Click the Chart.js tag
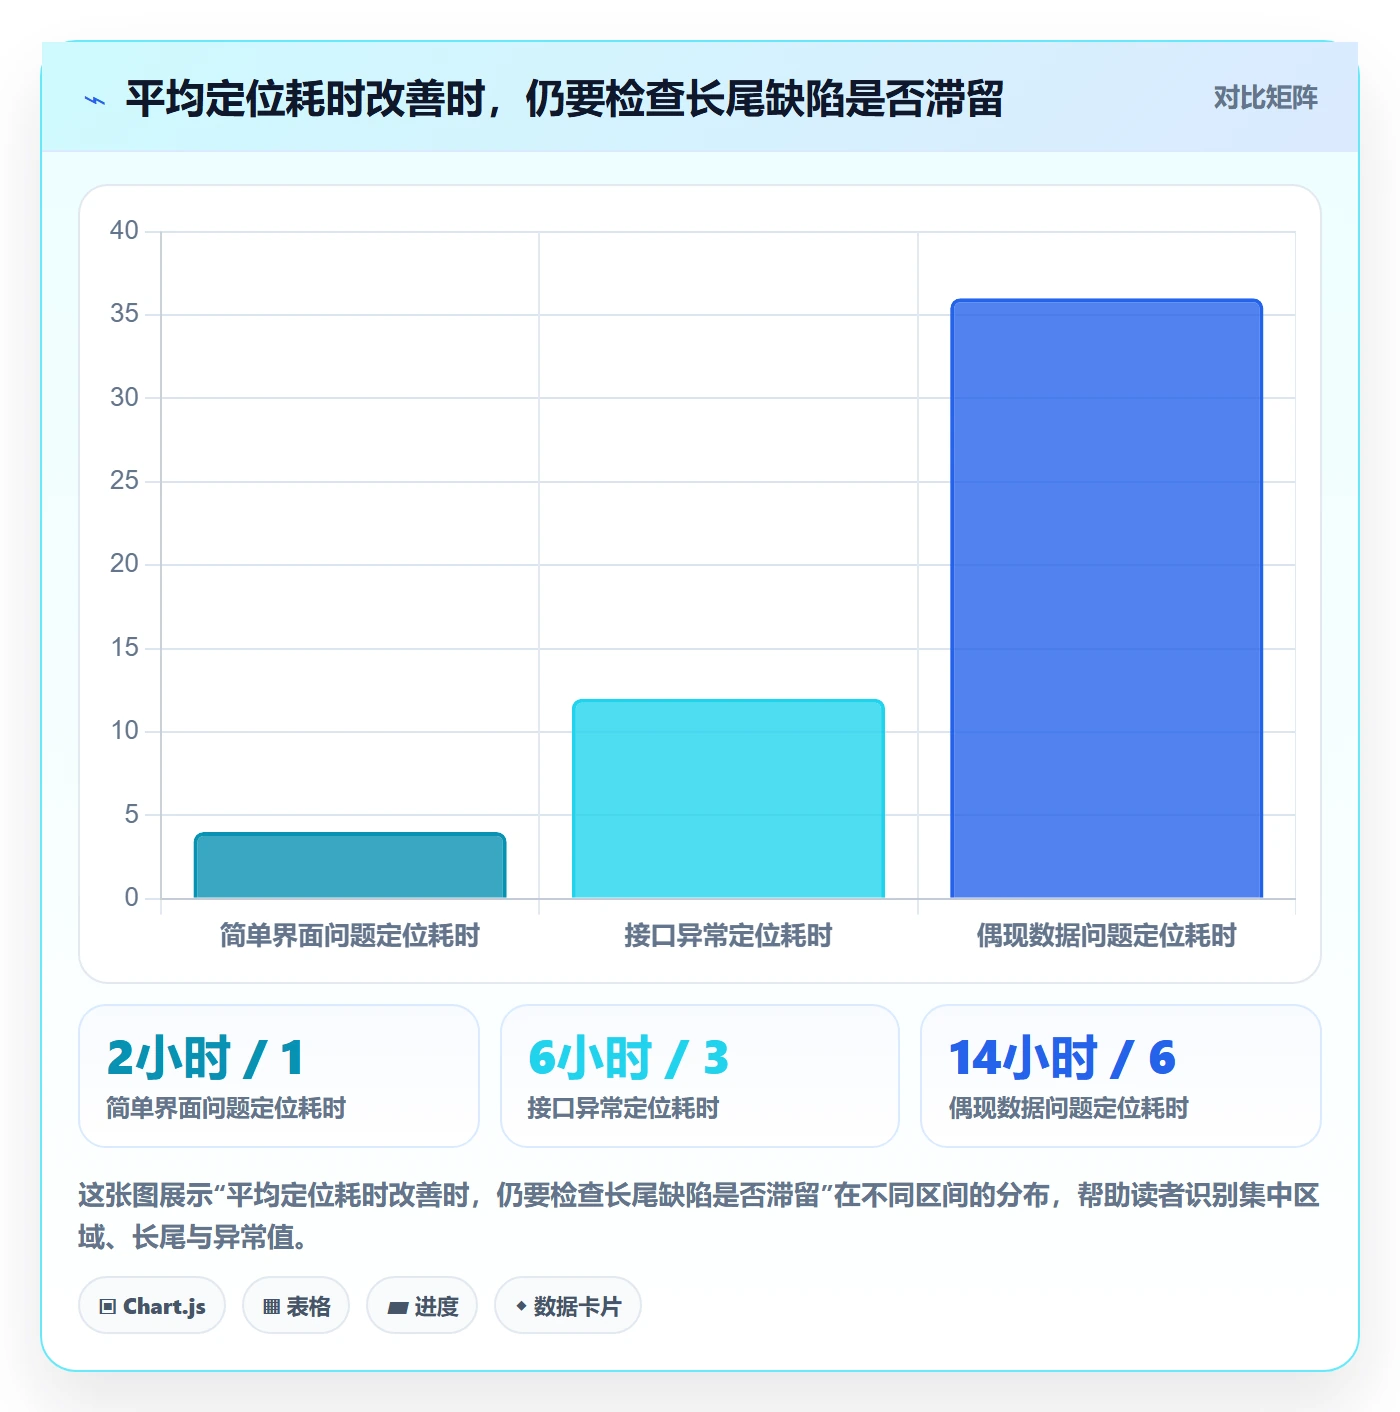This screenshot has height=1412, width=1400. coord(152,1305)
